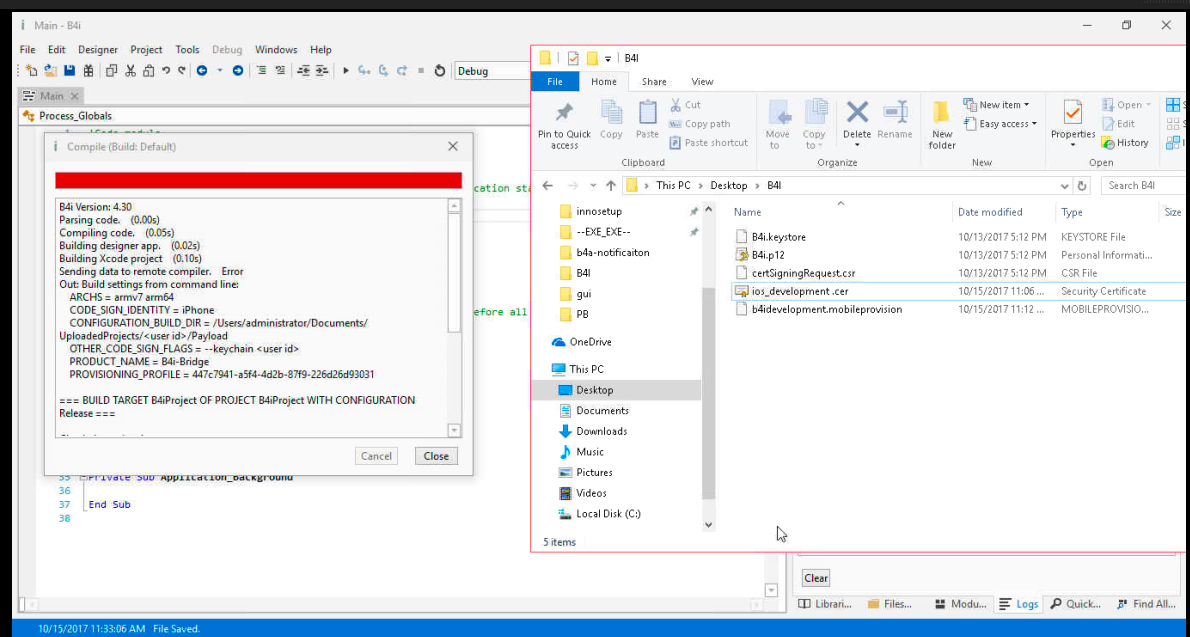Click the Delete X icon in Explorer ribbon

(x=857, y=112)
